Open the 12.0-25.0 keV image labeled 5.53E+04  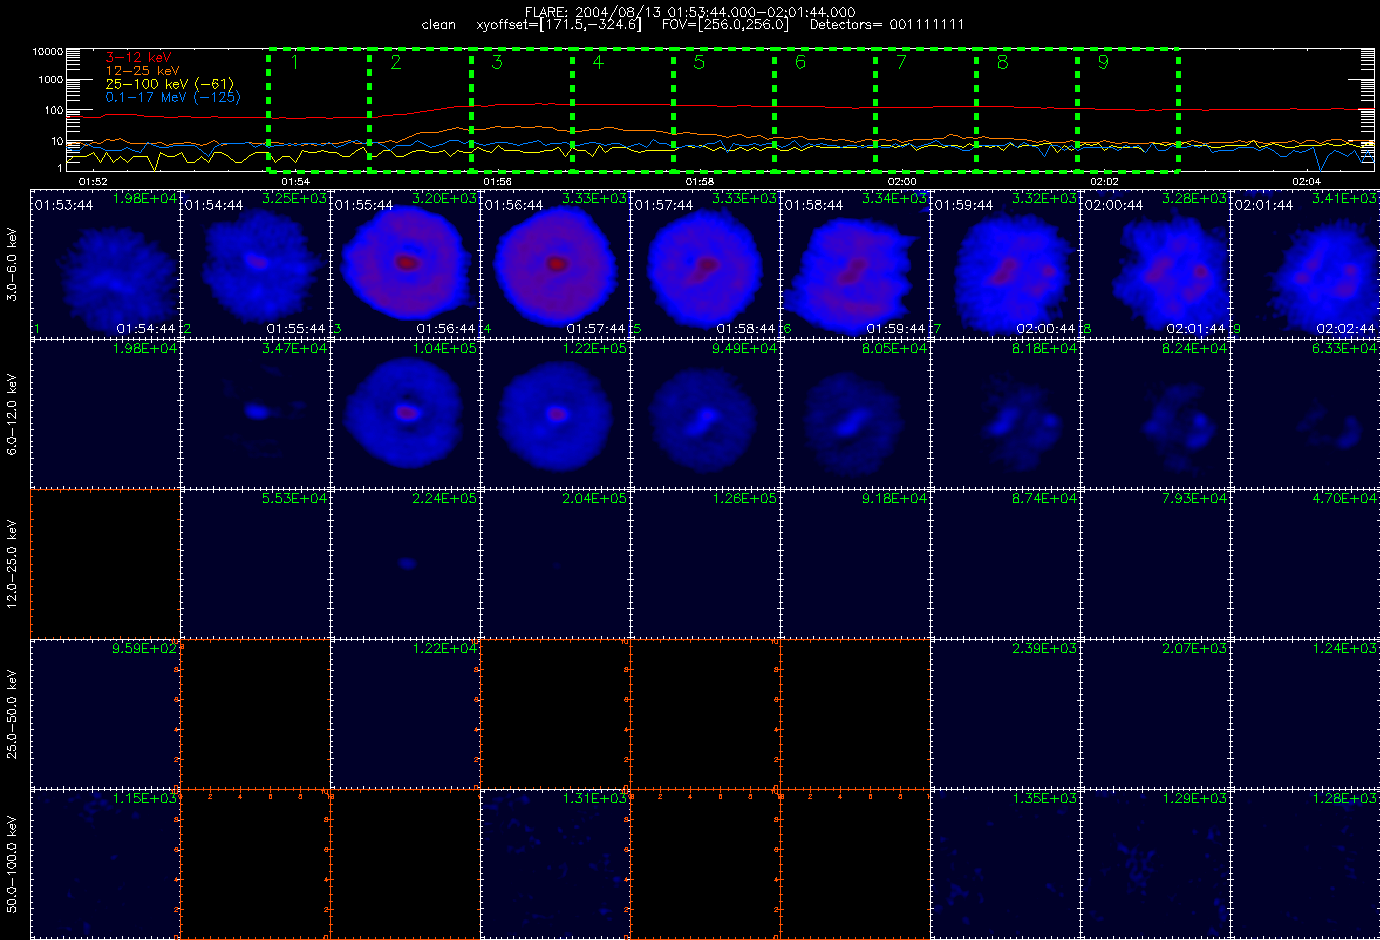point(256,564)
